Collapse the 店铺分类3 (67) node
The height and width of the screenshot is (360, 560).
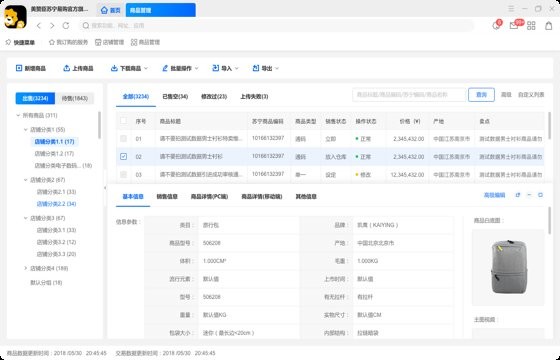(x=25, y=218)
